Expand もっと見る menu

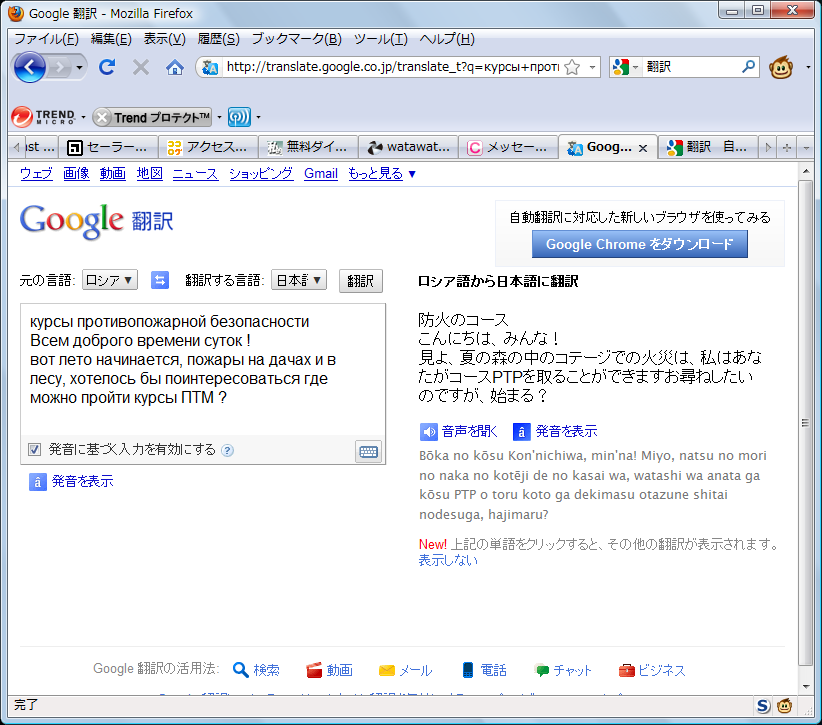(x=382, y=174)
